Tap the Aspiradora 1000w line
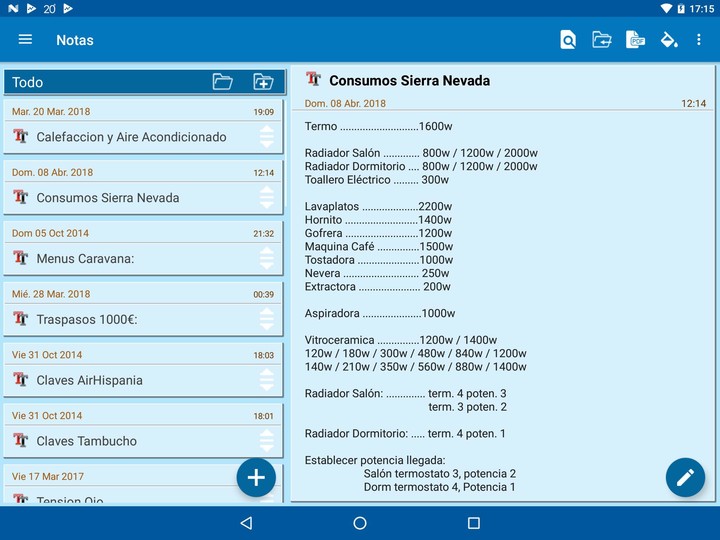Viewport: 720px width, 540px height. pyautogui.click(x=380, y=313)
